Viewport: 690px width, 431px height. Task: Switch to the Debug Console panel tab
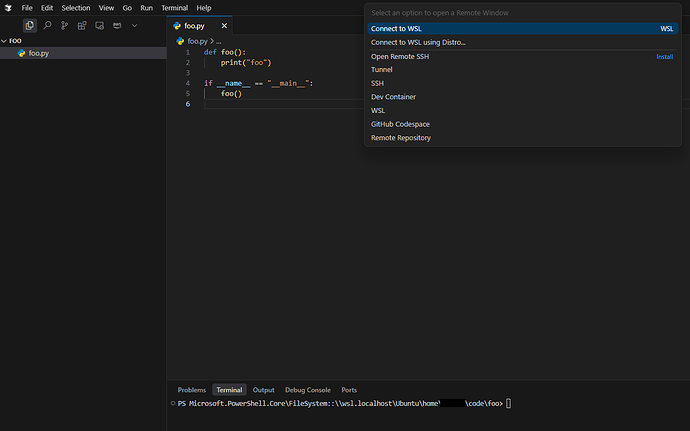tap(308, 390)
